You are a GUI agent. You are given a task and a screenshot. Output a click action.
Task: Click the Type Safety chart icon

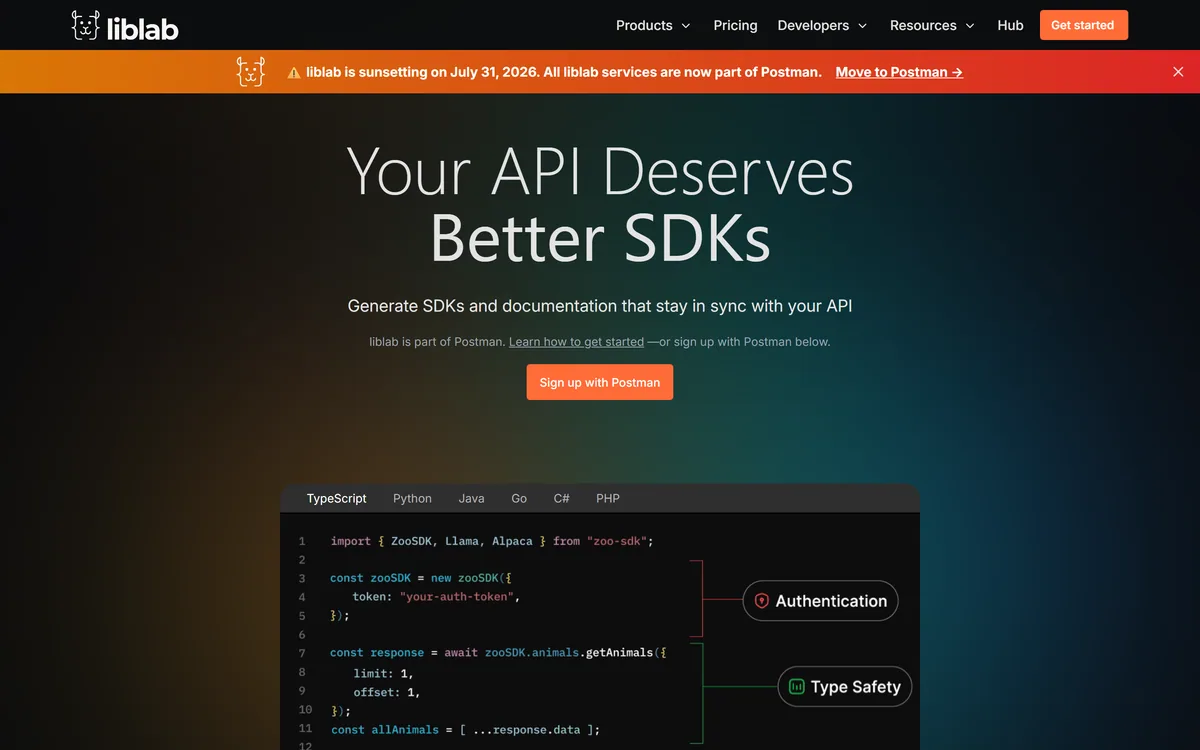tap(797, 687)
